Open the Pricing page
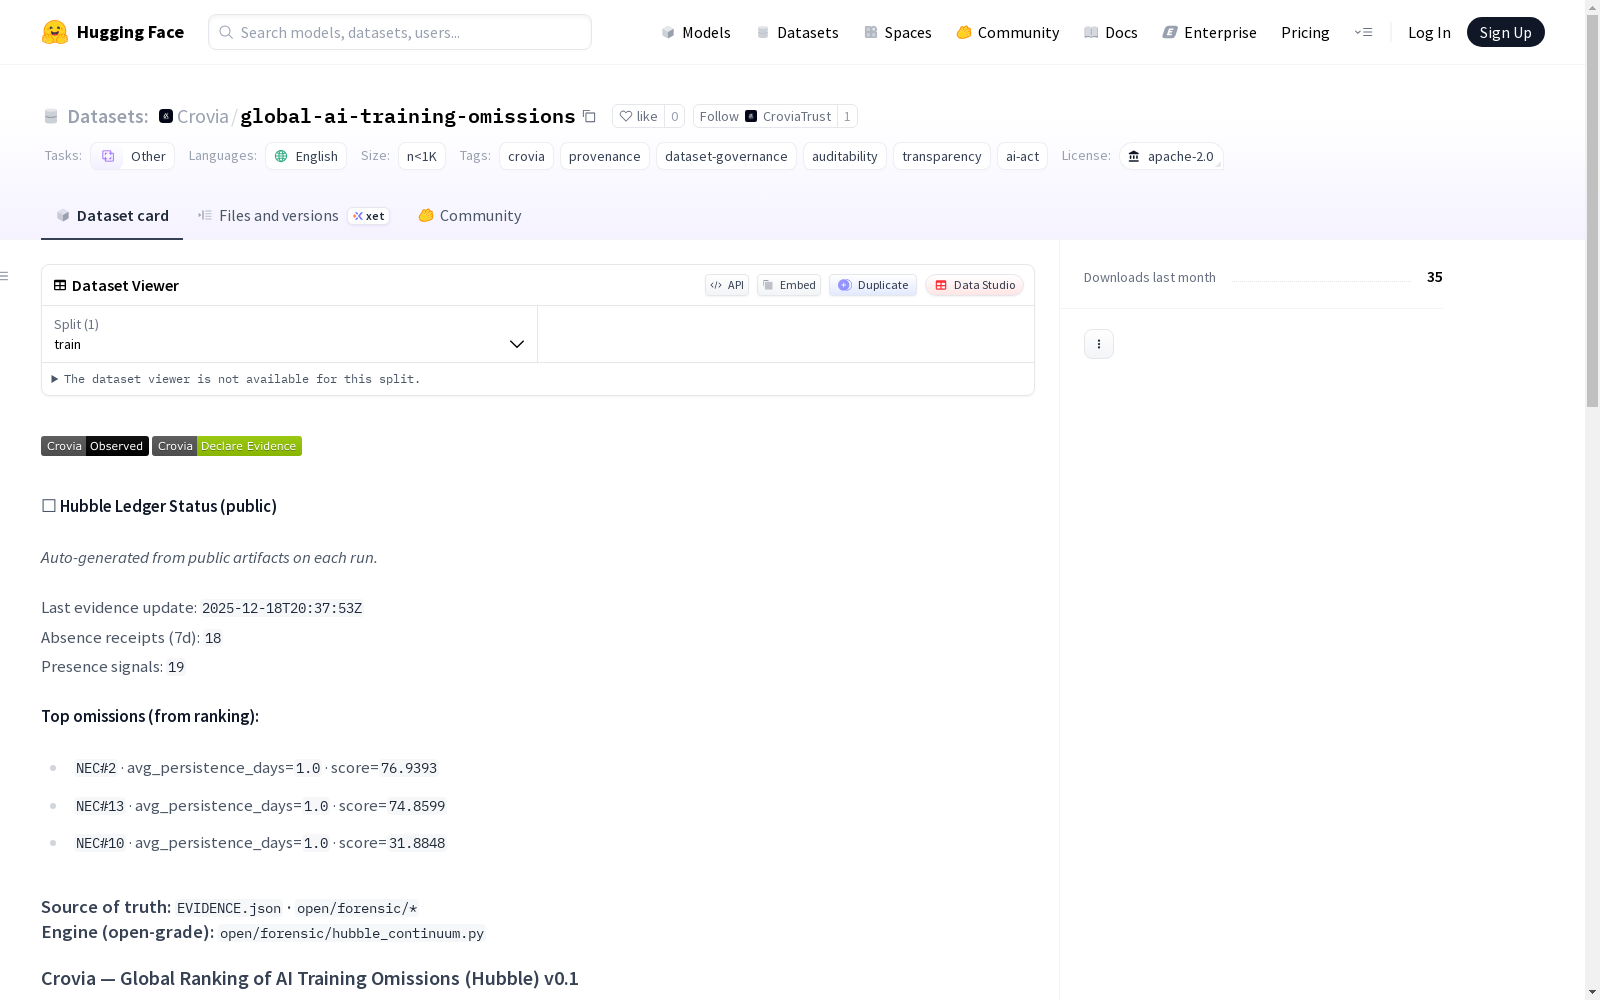The width and height of the screenshot is (1600, 1000). pos(1305,32)
